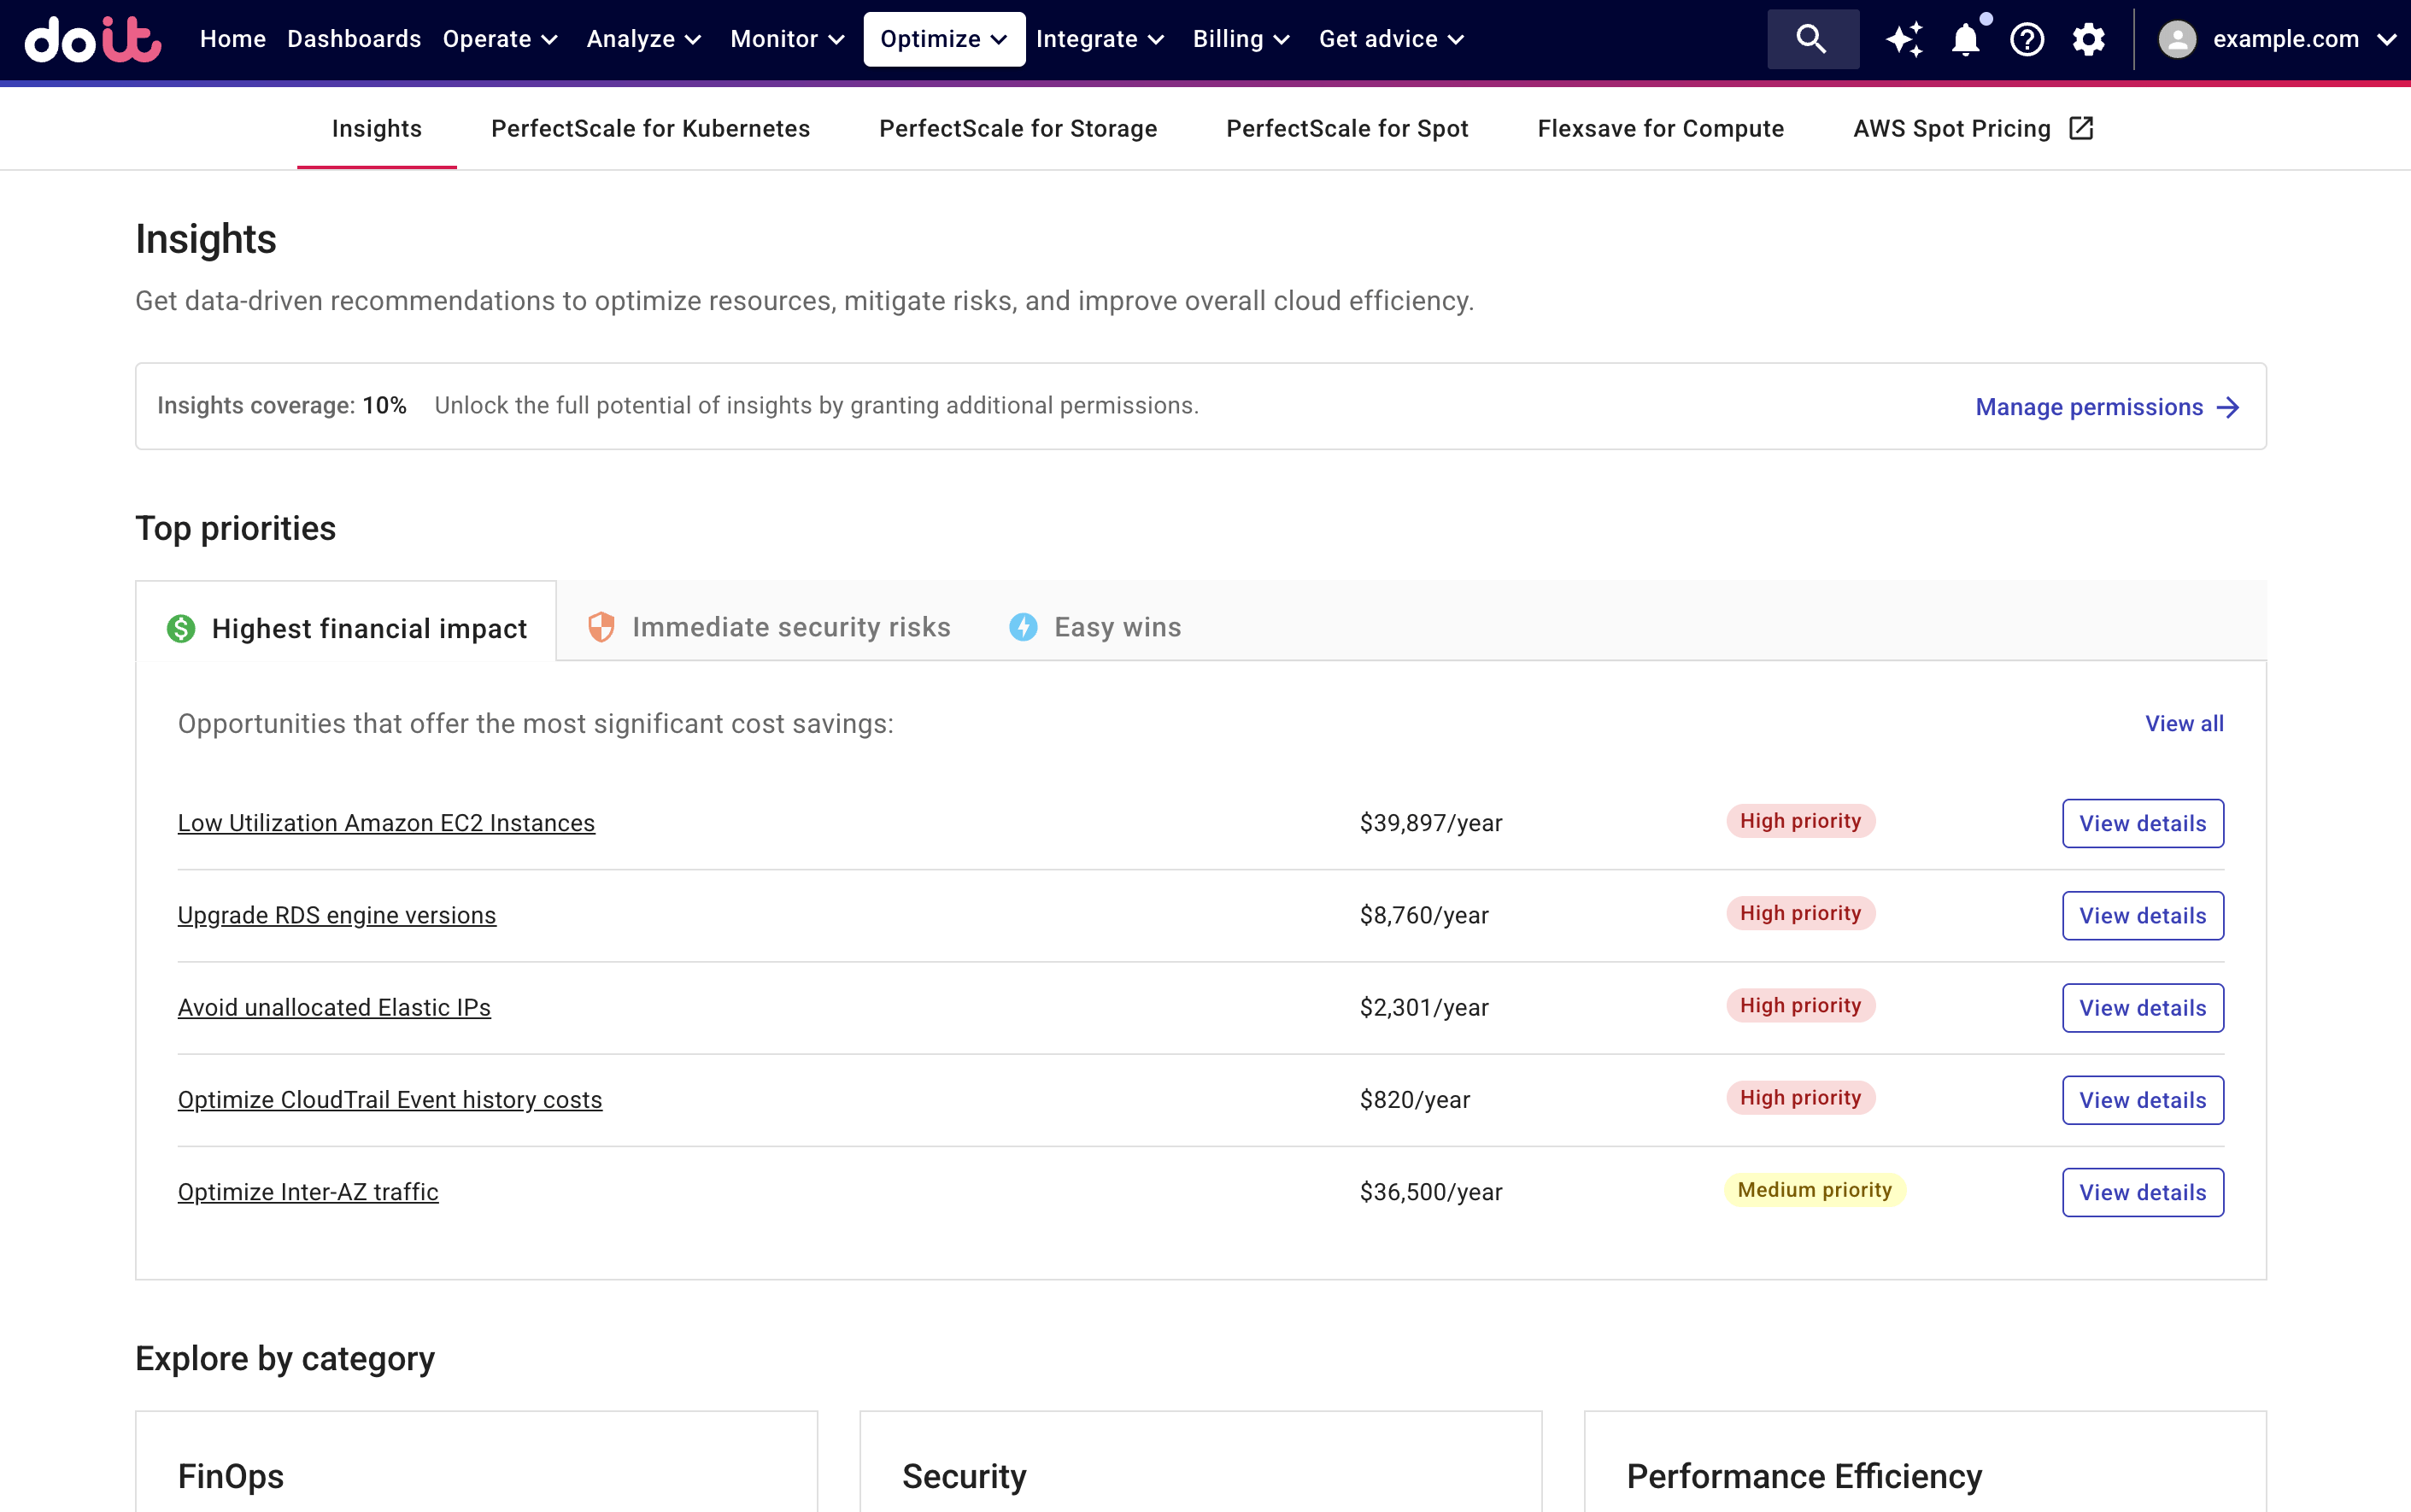Open the example.com account dropdown

click(x=2302, y=39)
